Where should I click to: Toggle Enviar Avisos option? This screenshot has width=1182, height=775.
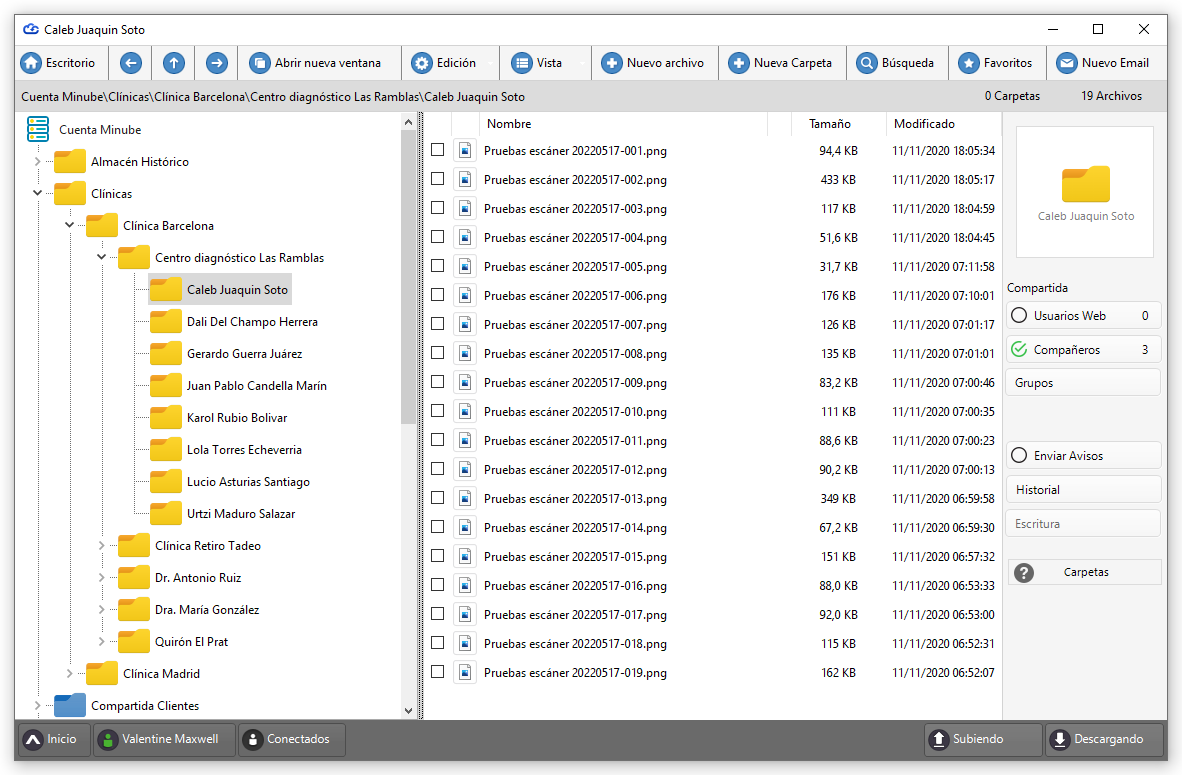1019,455
